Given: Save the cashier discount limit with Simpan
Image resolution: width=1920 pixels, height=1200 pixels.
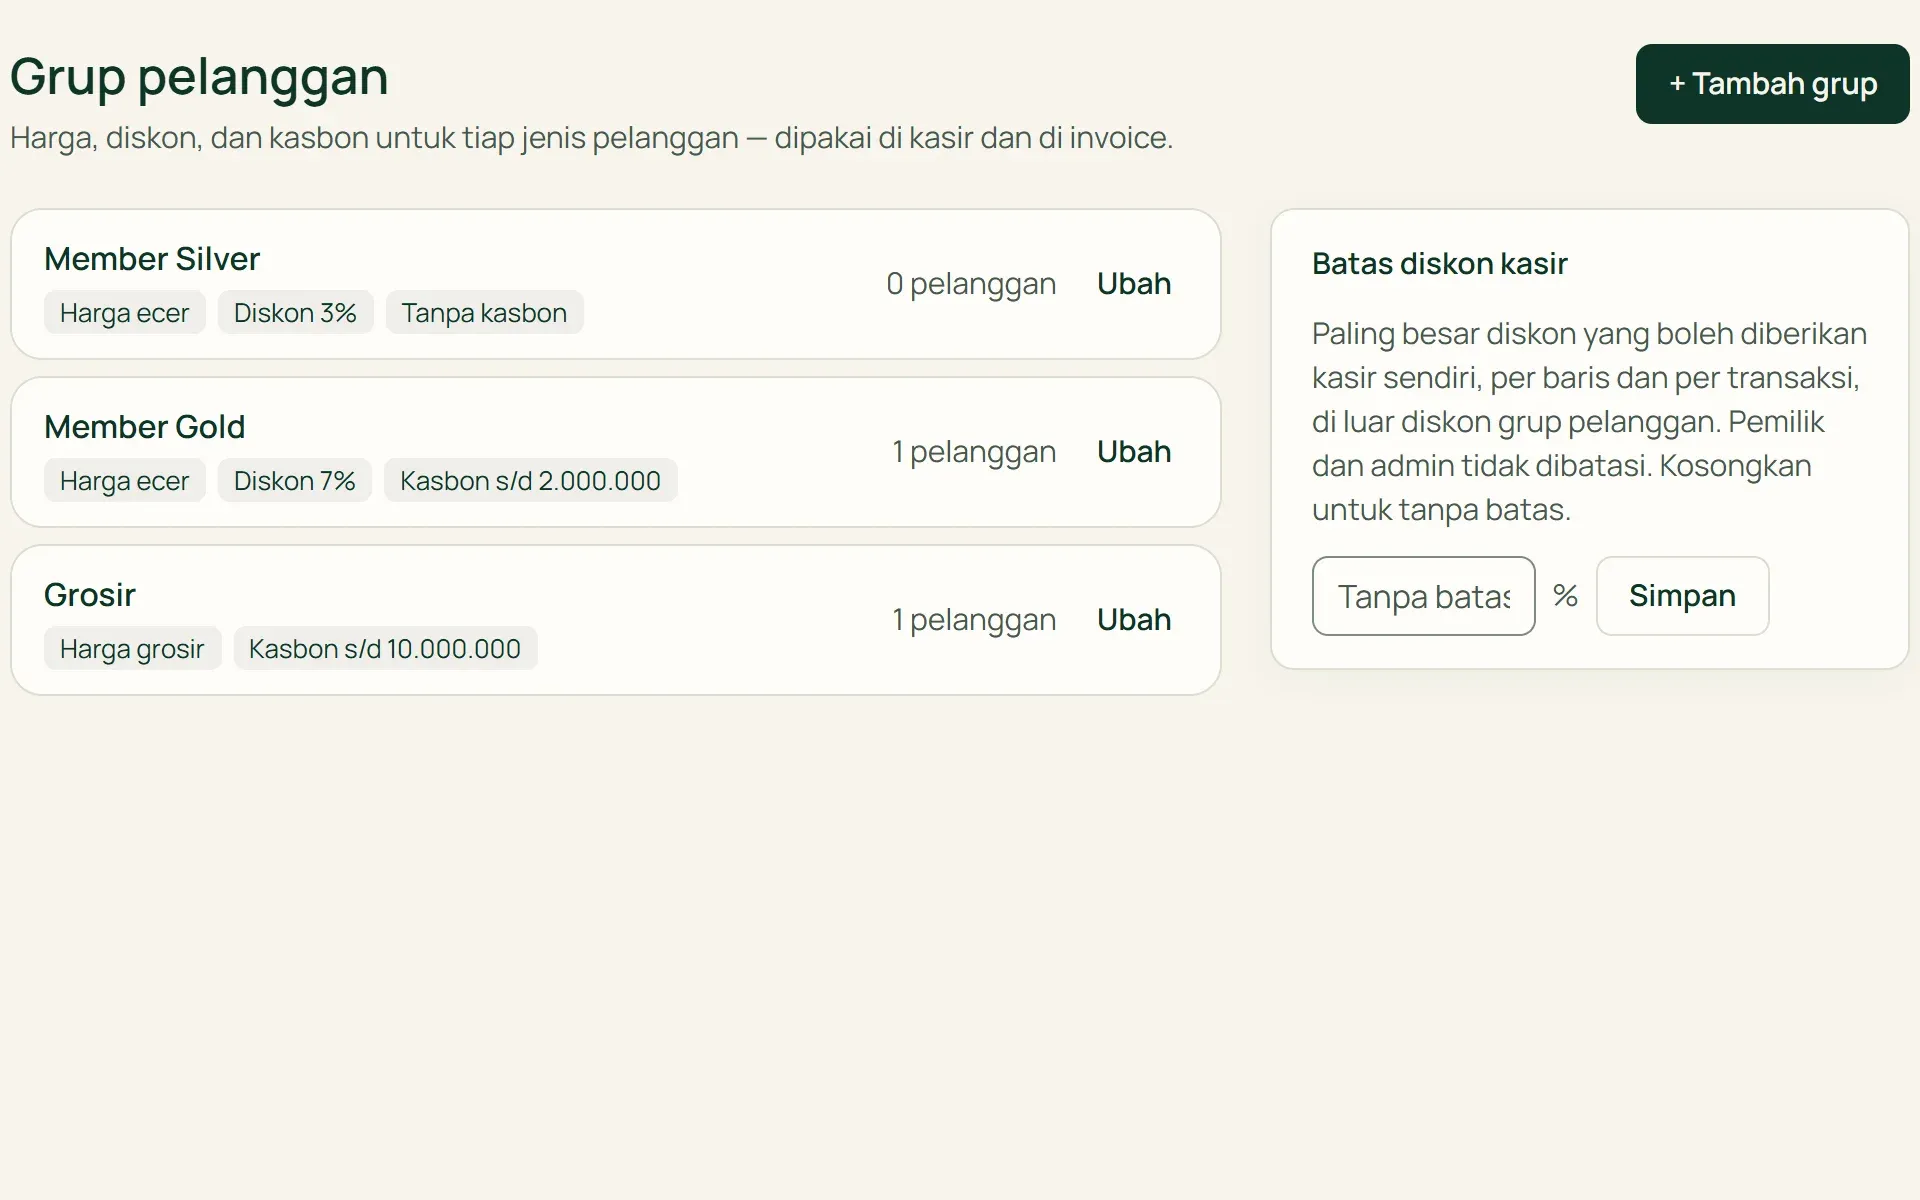Looking at the screenshot, I should click(x=1682, y=596).
